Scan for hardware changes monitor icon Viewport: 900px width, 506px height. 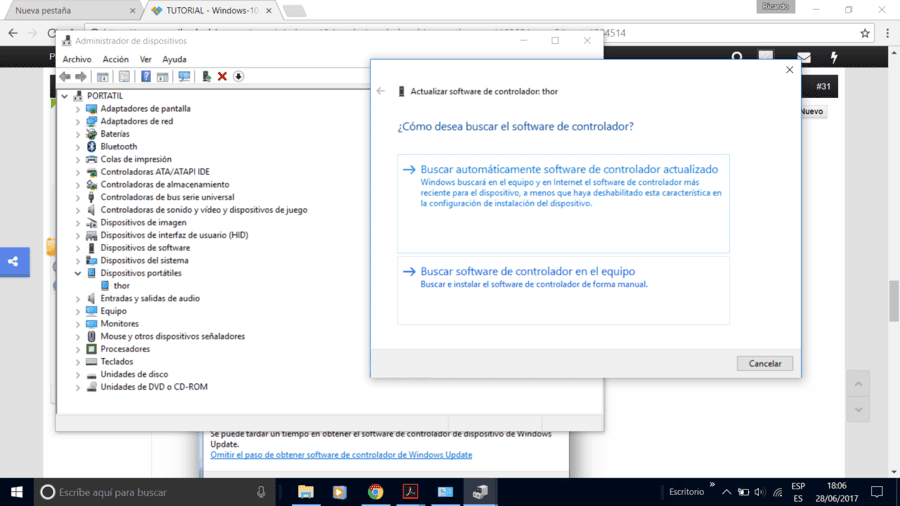(x=184, y=76)
